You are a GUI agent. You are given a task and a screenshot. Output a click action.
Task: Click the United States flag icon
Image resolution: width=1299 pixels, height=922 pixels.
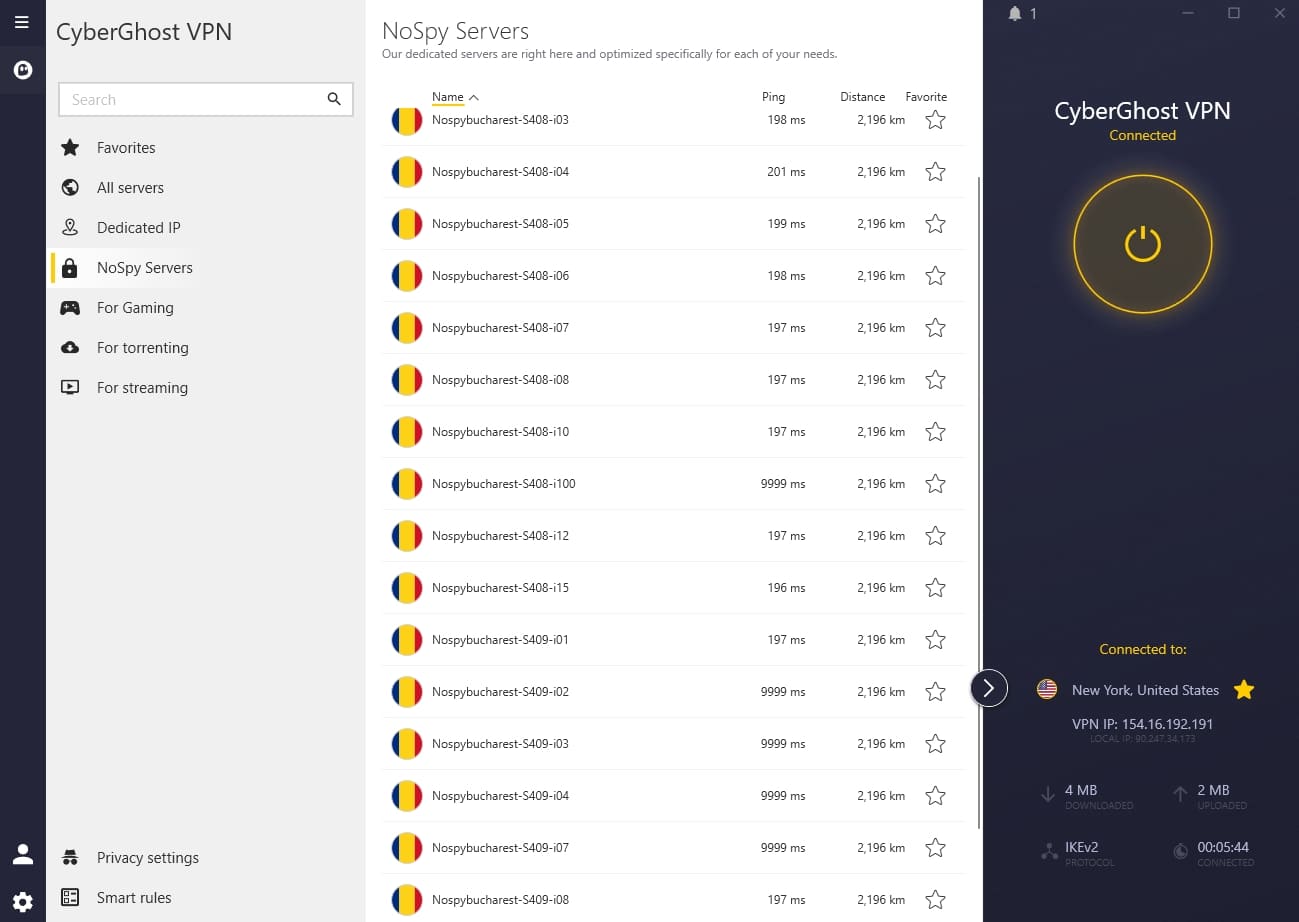pos(1047,689)
